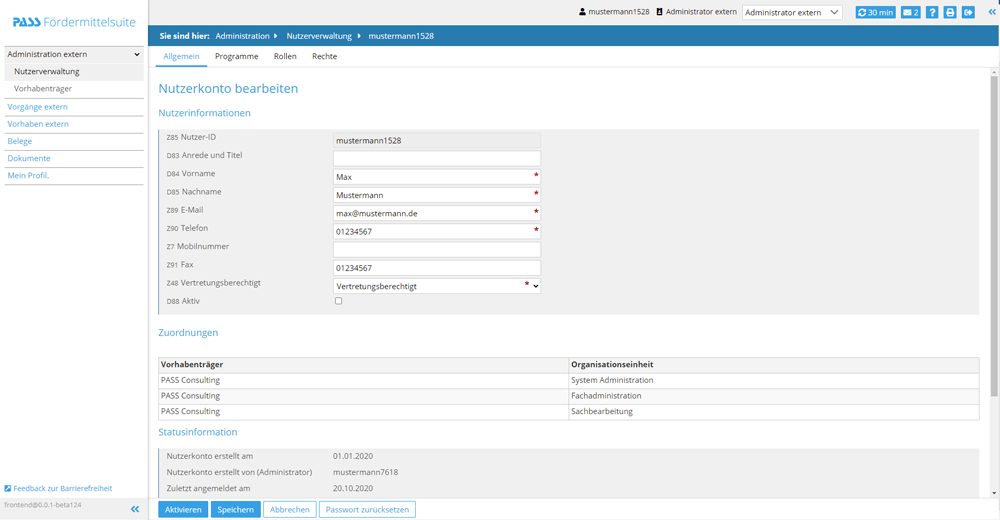Select the Fachadministration table cell

point(774,396)
